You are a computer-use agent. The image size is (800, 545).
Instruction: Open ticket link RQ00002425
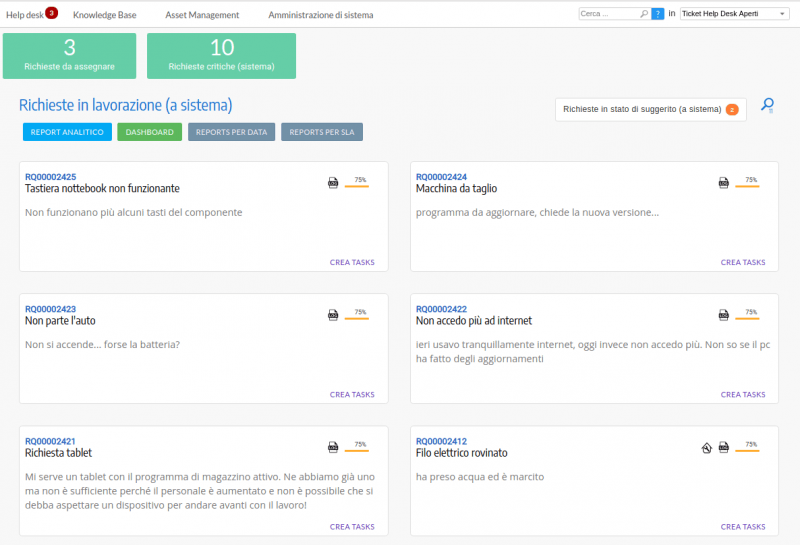click(51, 177)
